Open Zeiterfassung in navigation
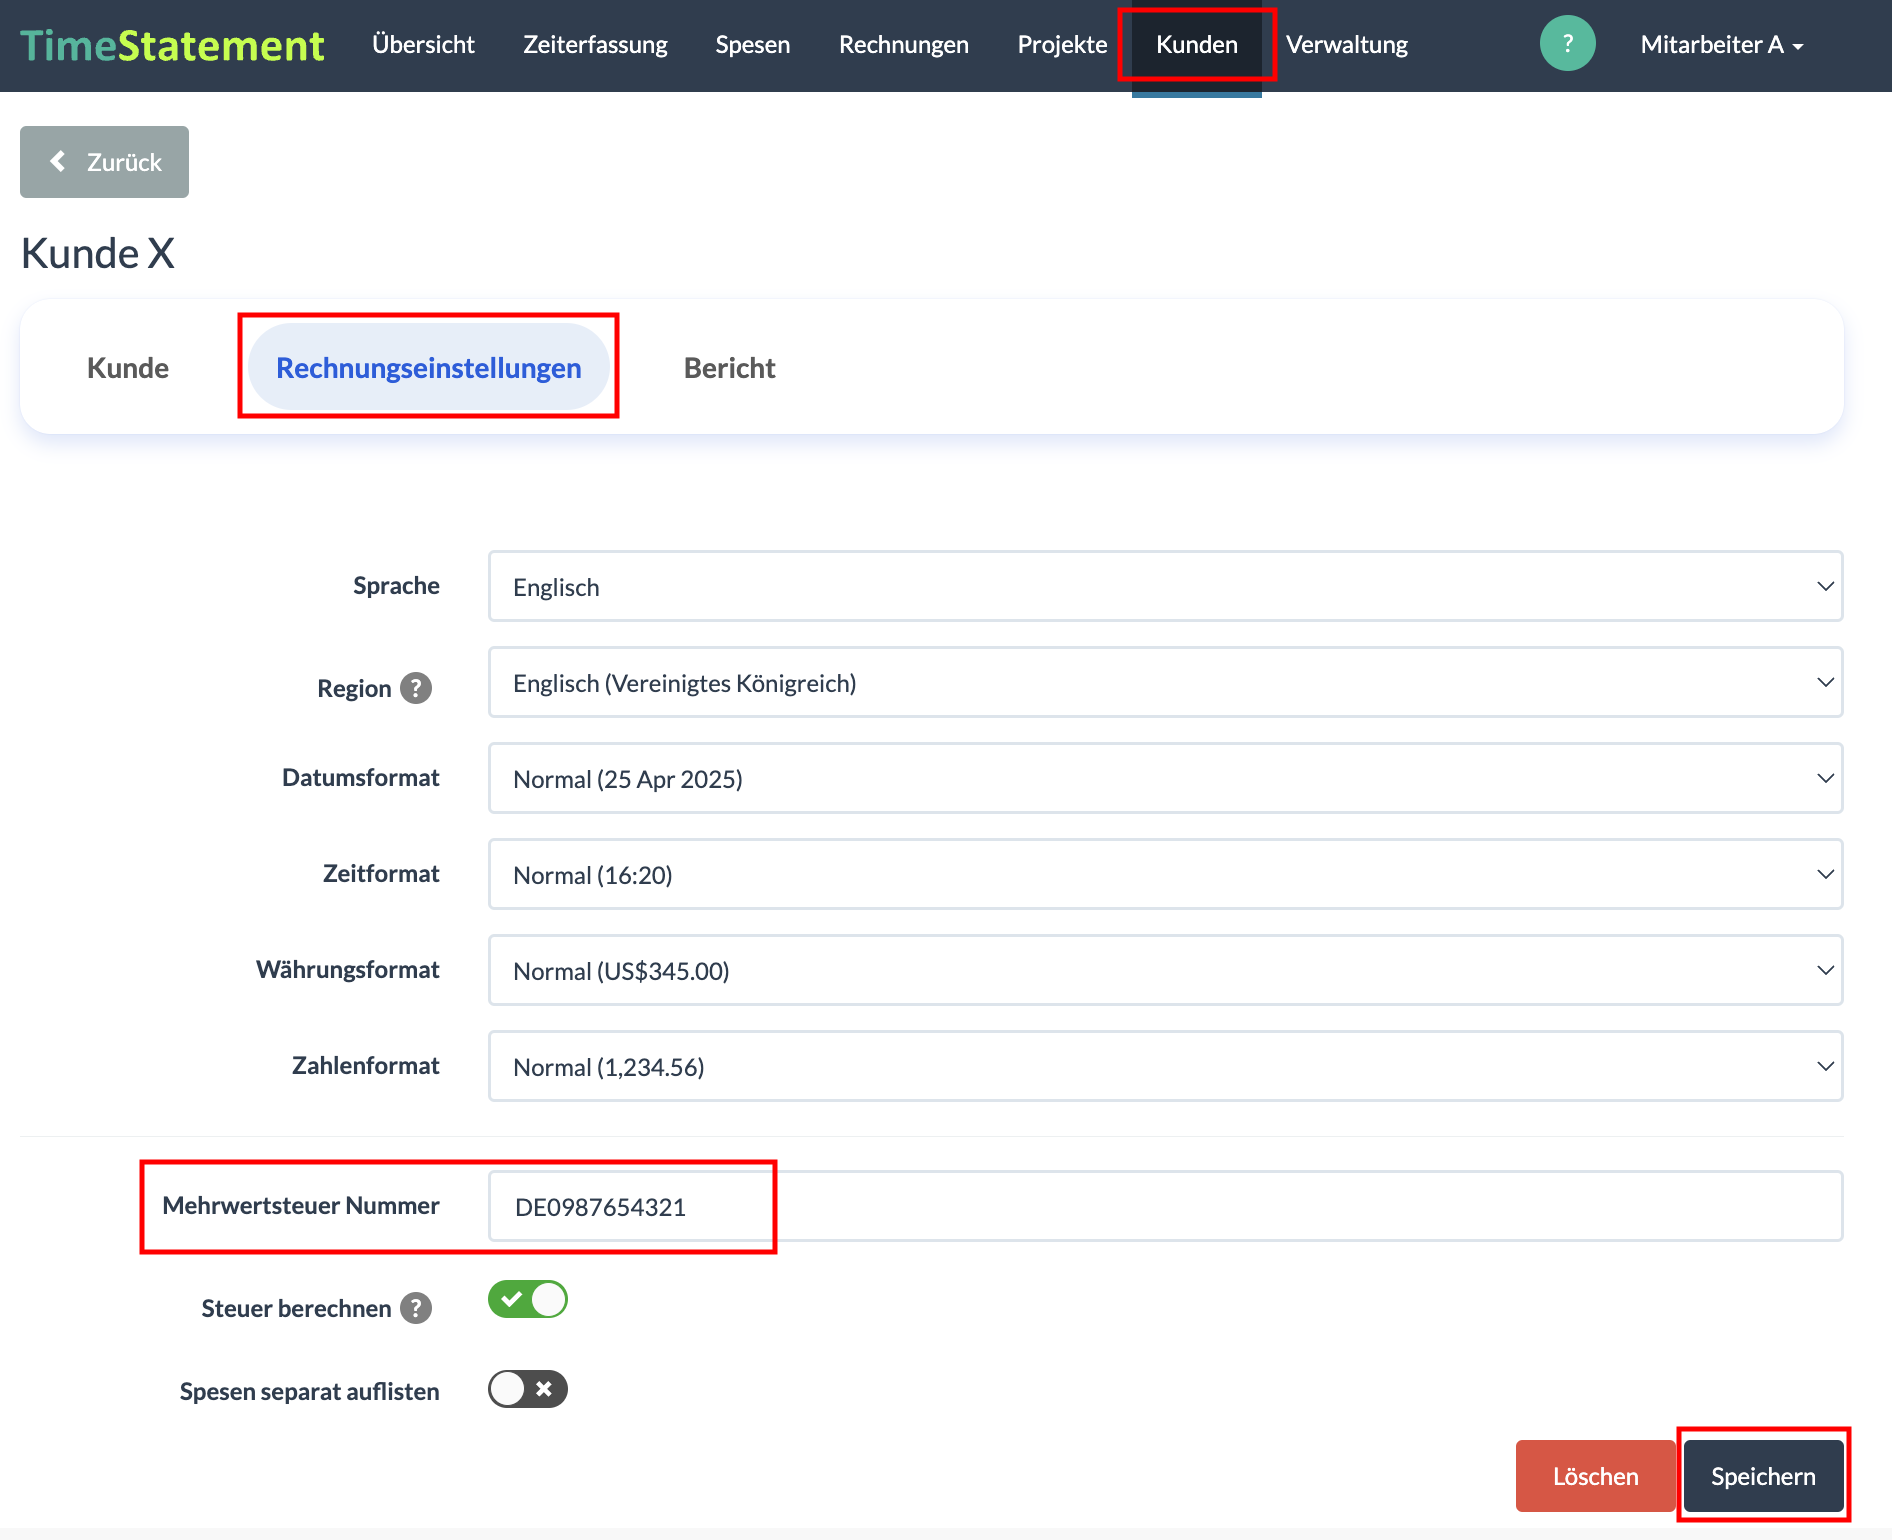 coord(595,45)
